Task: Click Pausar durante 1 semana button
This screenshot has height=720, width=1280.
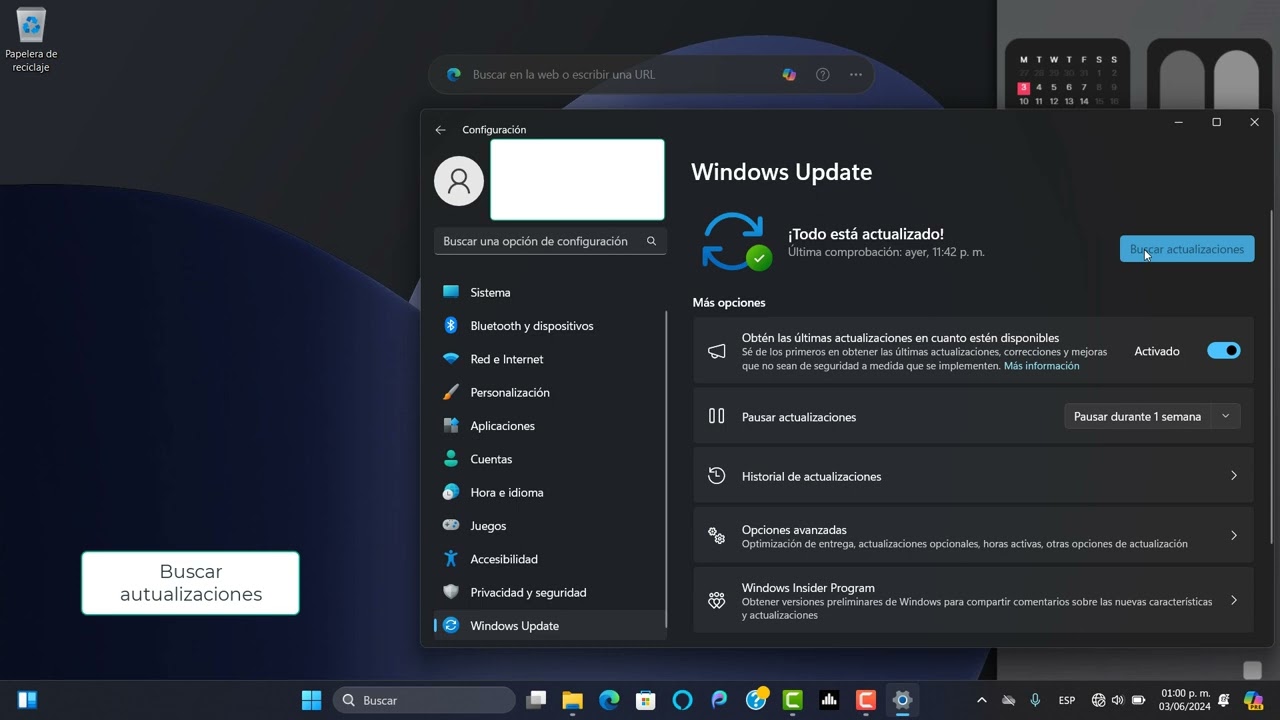Action: coord(1137,416)
